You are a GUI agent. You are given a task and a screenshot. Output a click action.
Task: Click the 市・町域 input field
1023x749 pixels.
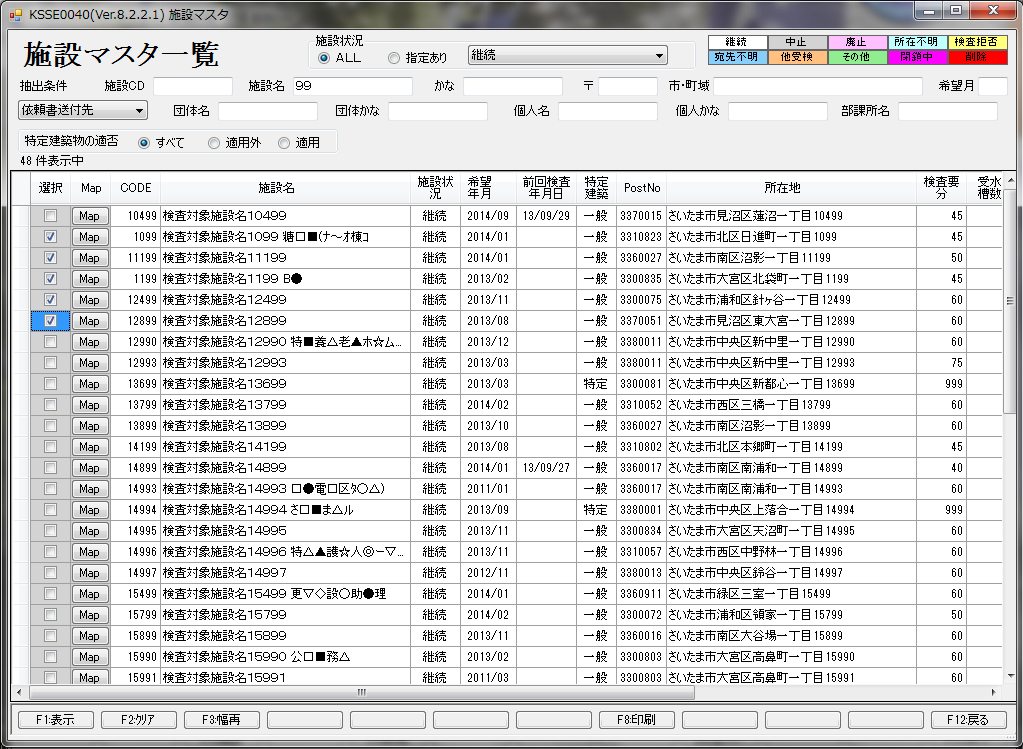click(817, 86)
